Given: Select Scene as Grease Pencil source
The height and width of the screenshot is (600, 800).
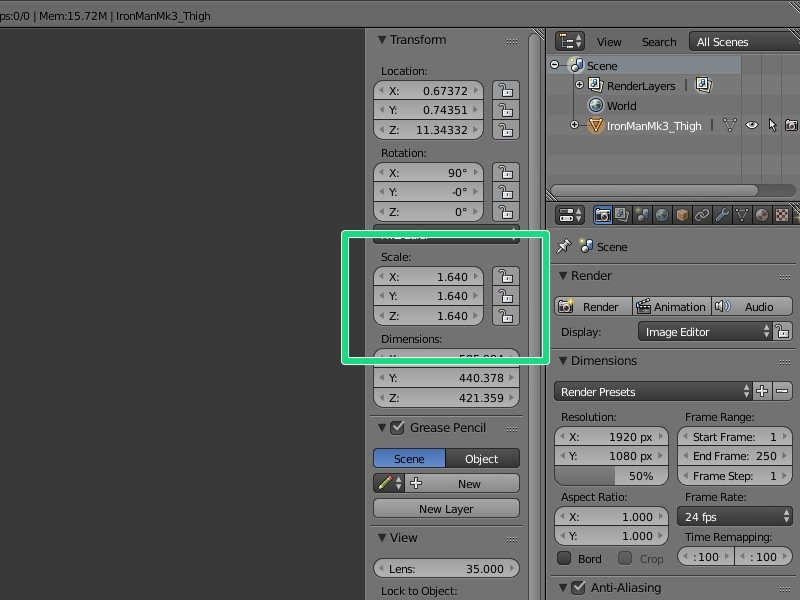Looking at the screenshot, I should (x=409, y=458).
